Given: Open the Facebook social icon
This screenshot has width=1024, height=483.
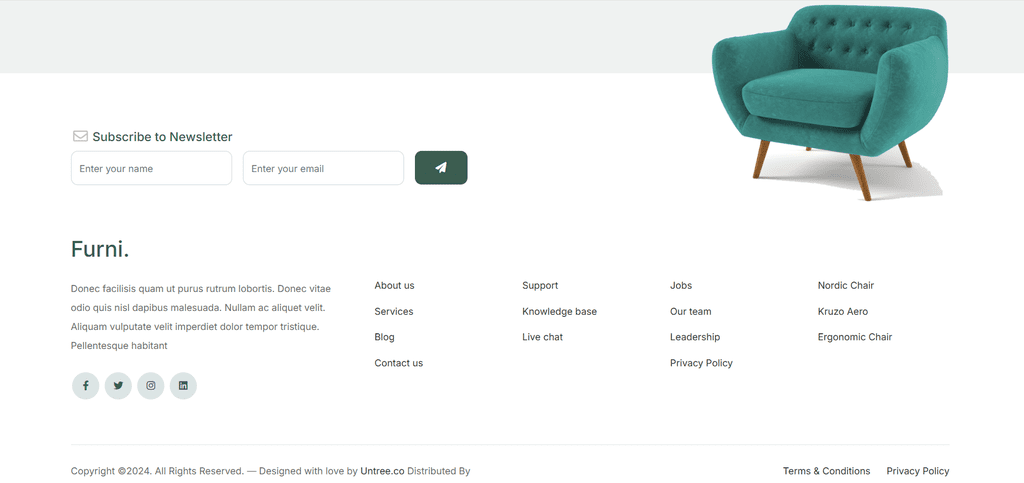Looking at the screenshot, I should [86, 386].
